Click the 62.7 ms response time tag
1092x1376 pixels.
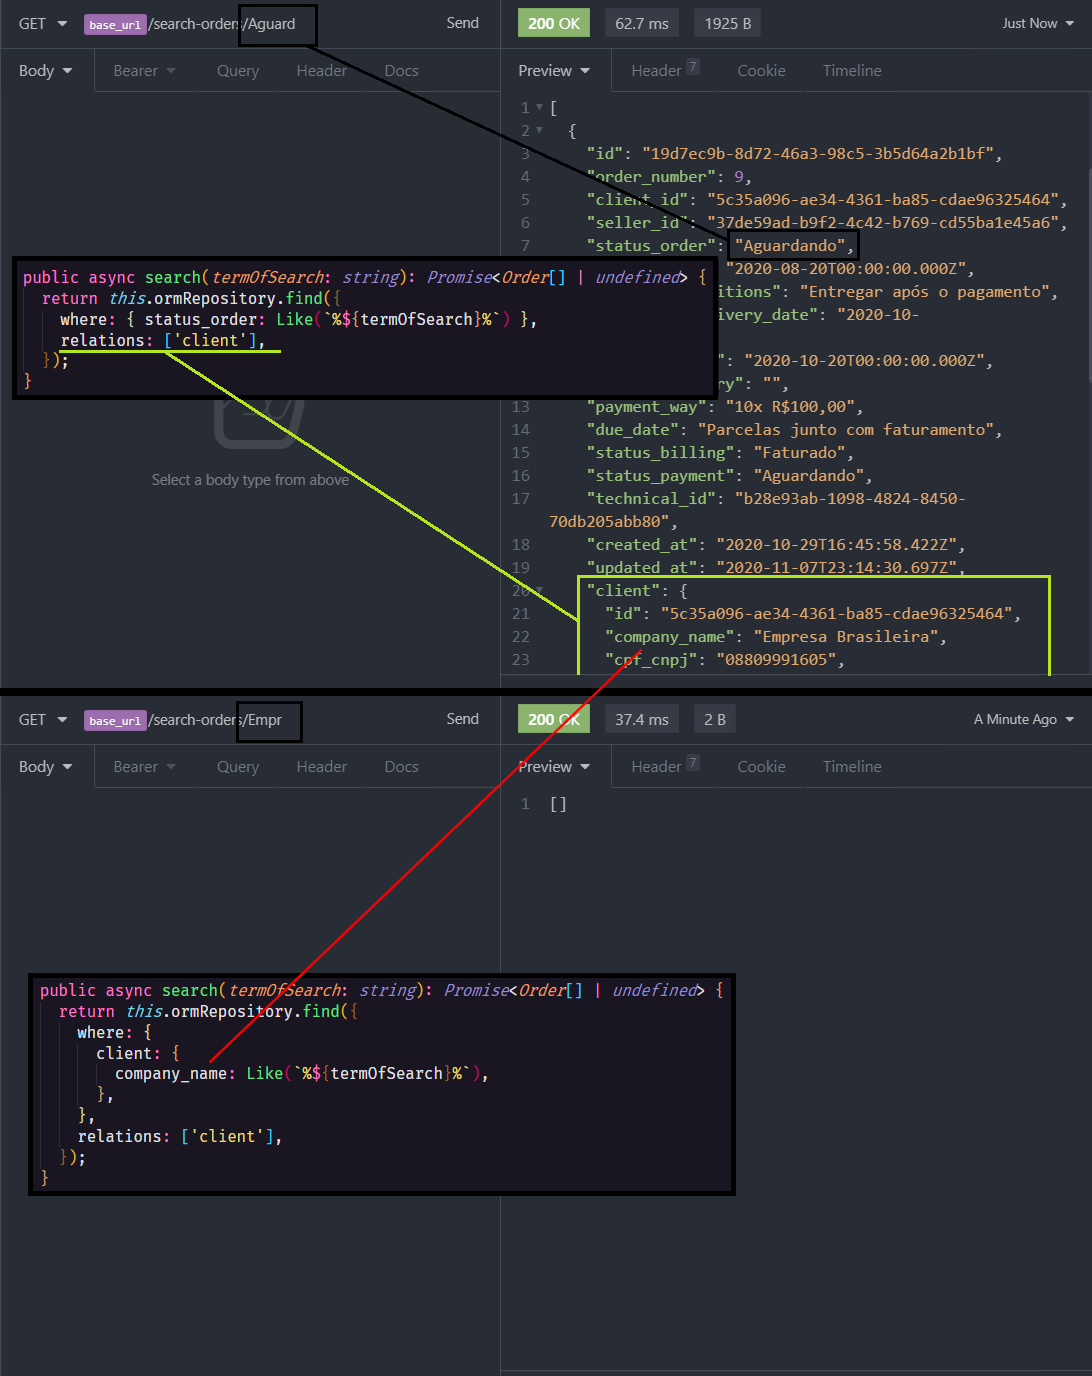tap(642, 23)
